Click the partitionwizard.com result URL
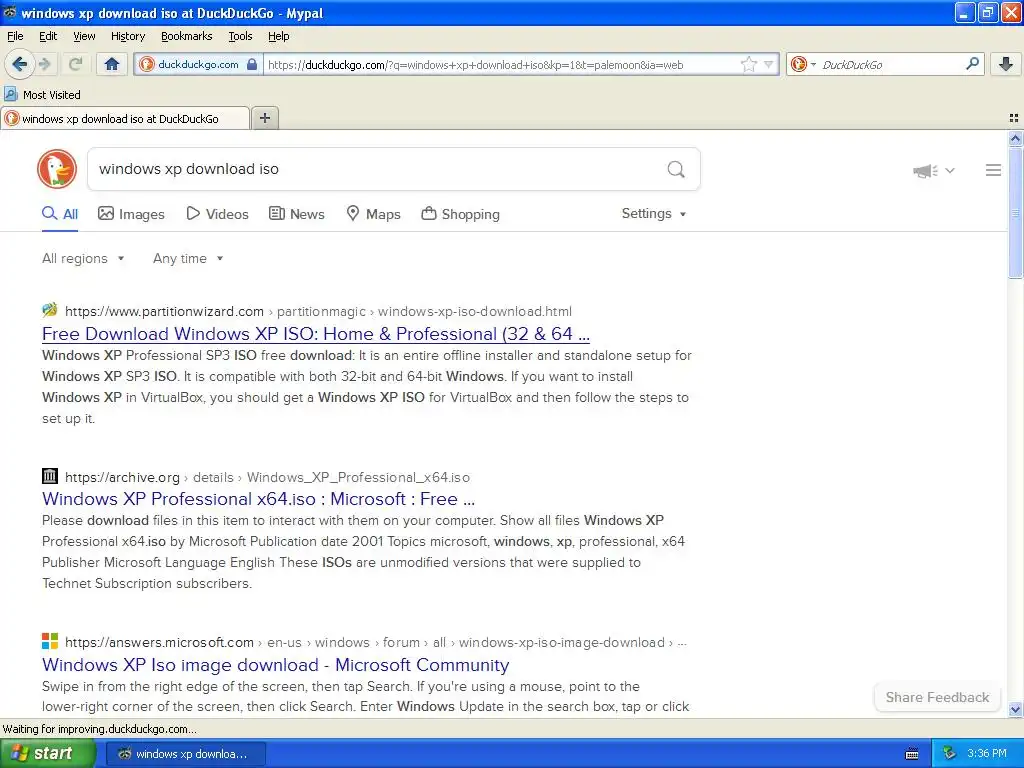Image resolution: width=1024 pixels, height=768 pixels. pyautogui.click(x=318, y=312)
